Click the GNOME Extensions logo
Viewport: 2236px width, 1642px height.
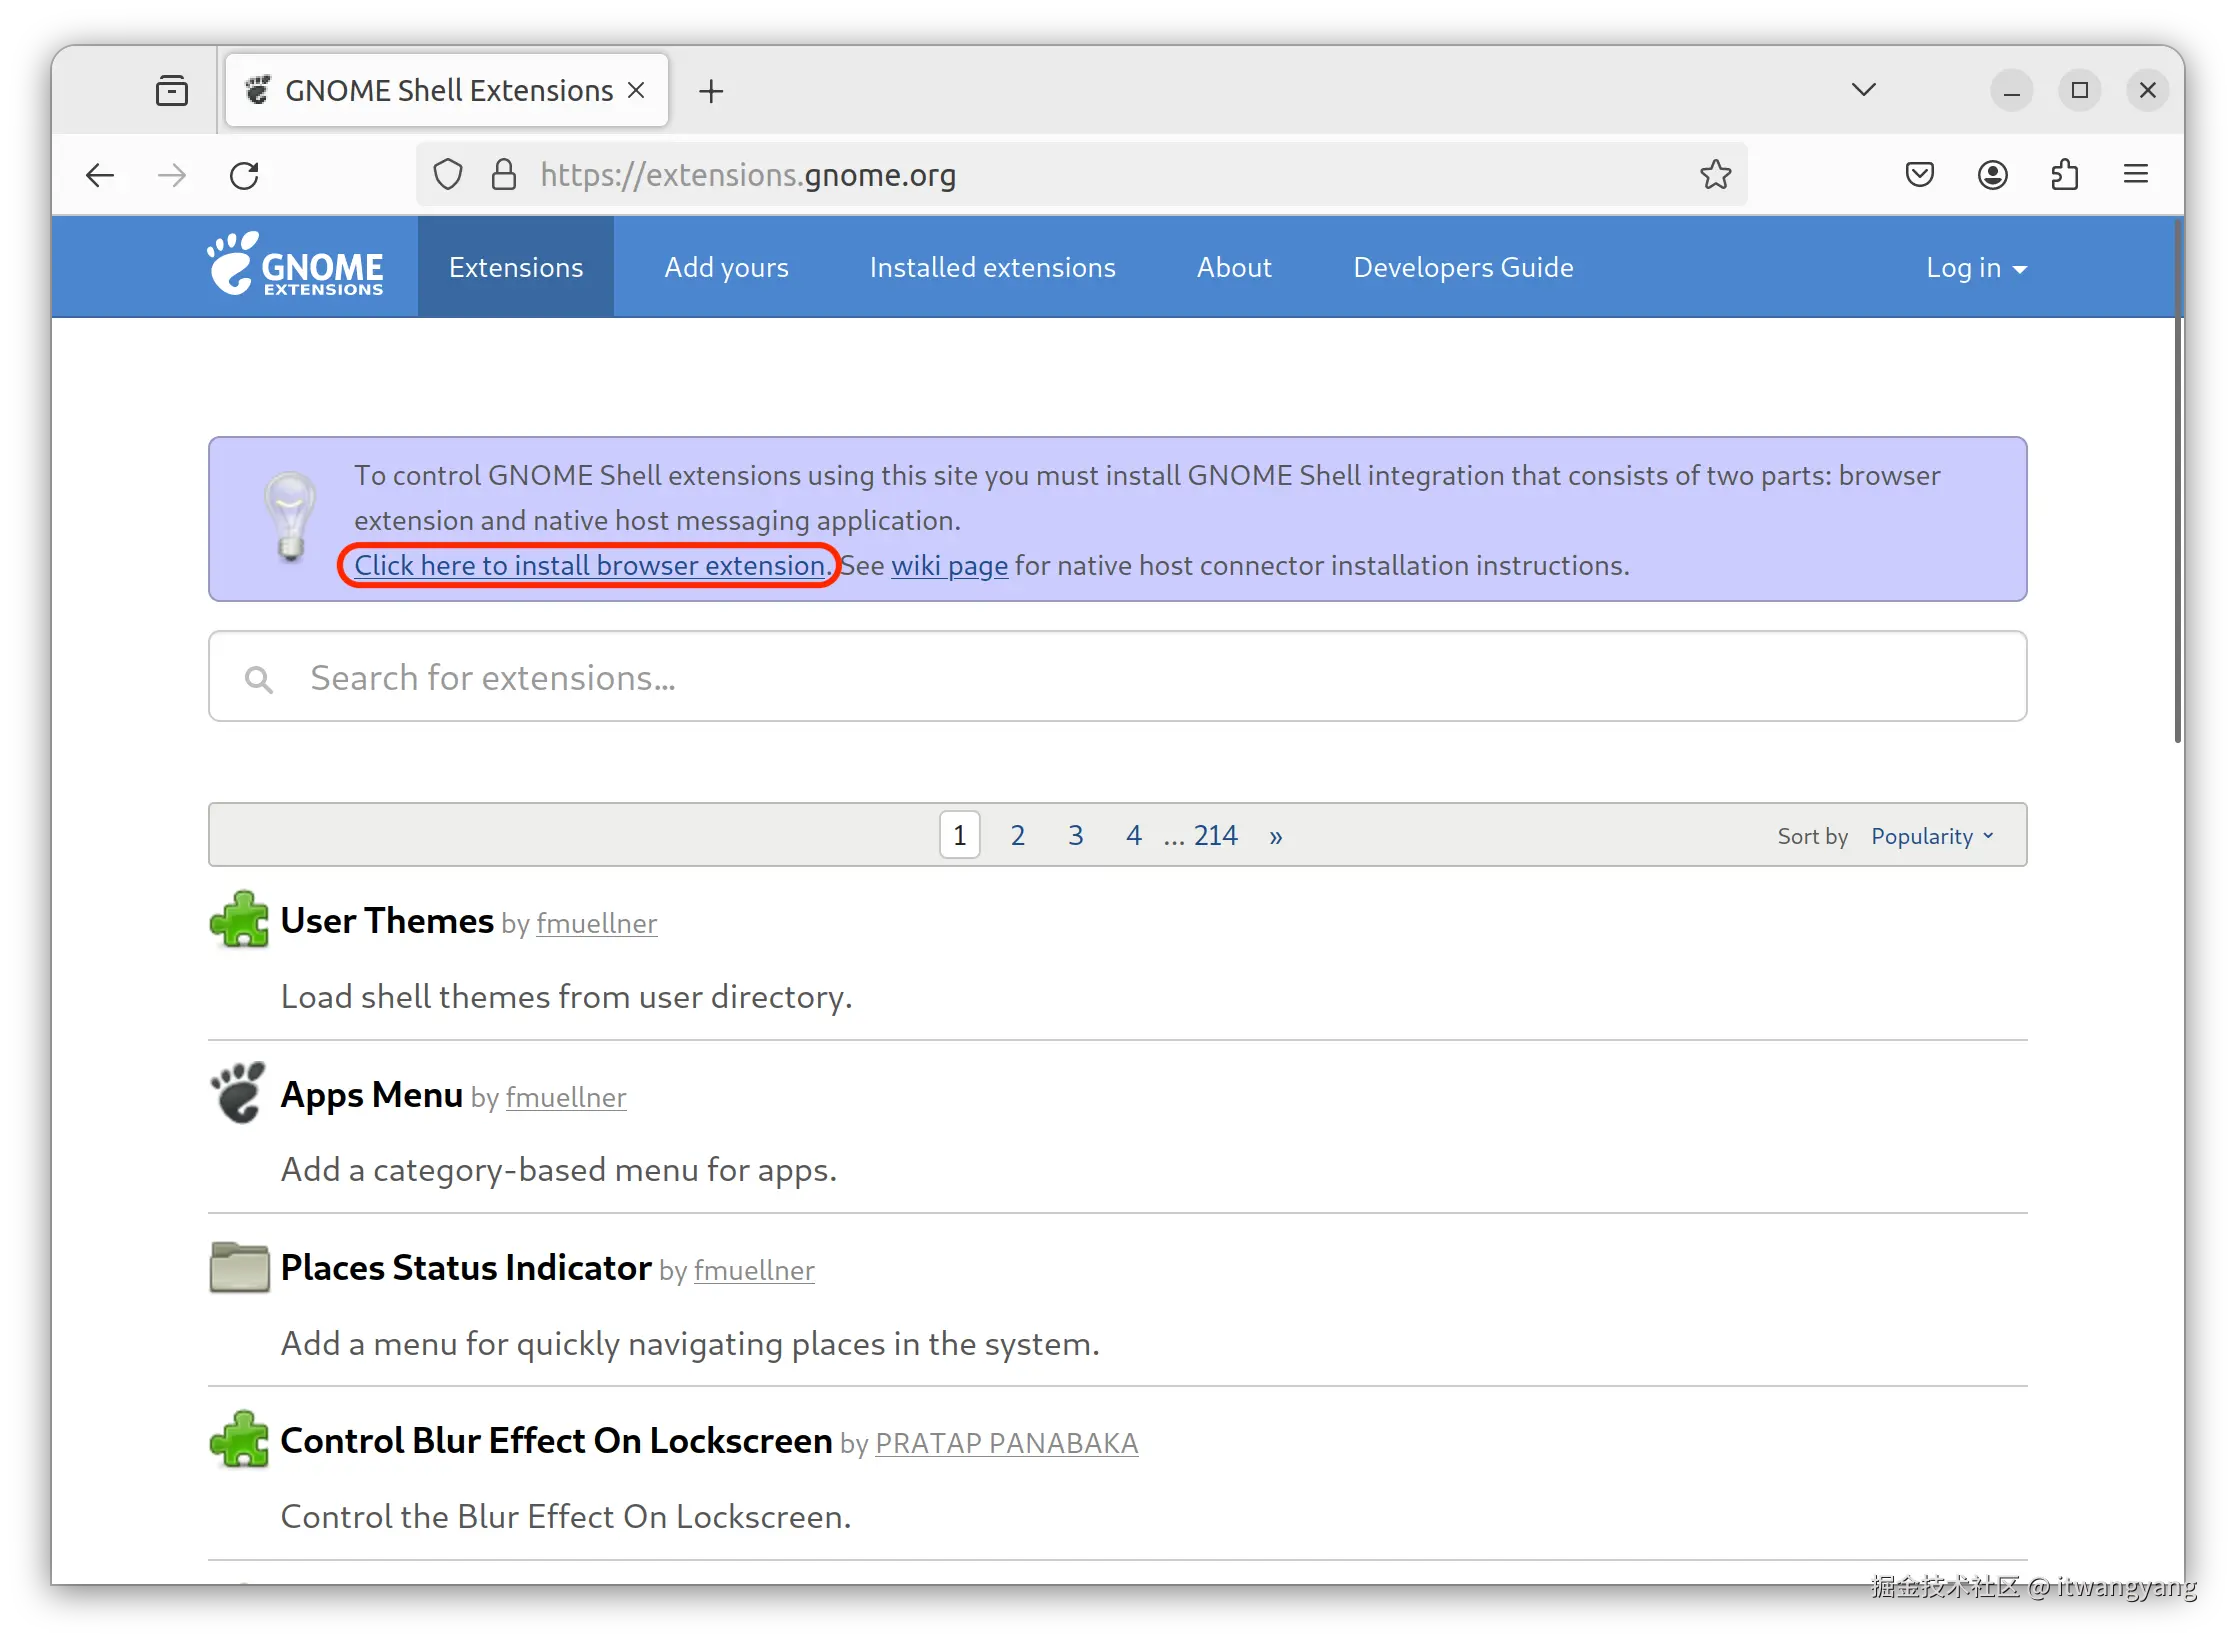click(296, 266)
